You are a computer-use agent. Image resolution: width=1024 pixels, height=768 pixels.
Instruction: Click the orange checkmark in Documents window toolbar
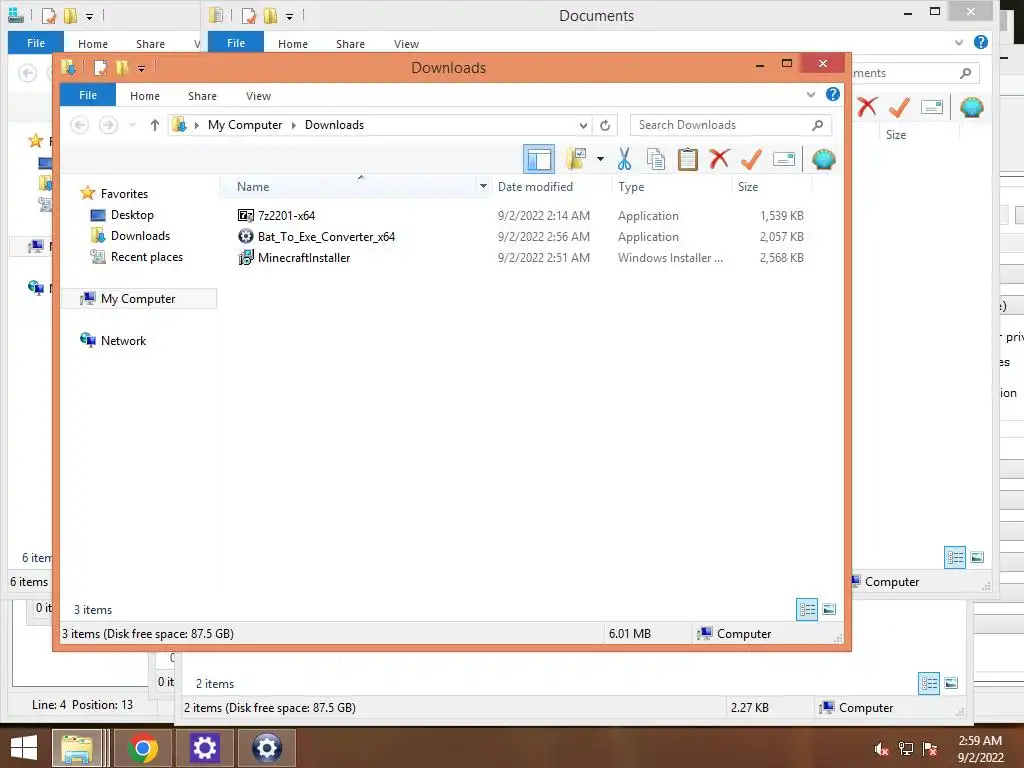point(899,106)
